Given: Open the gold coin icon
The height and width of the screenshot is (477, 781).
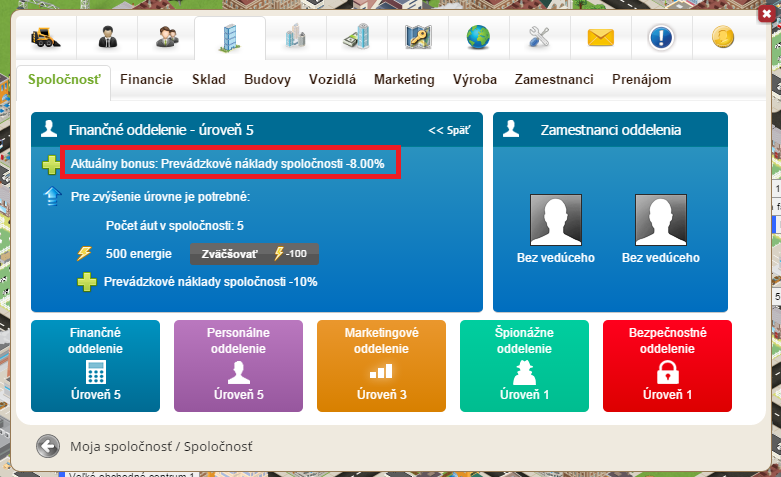Looking at the screenshot, I should [x=723, y=37].
